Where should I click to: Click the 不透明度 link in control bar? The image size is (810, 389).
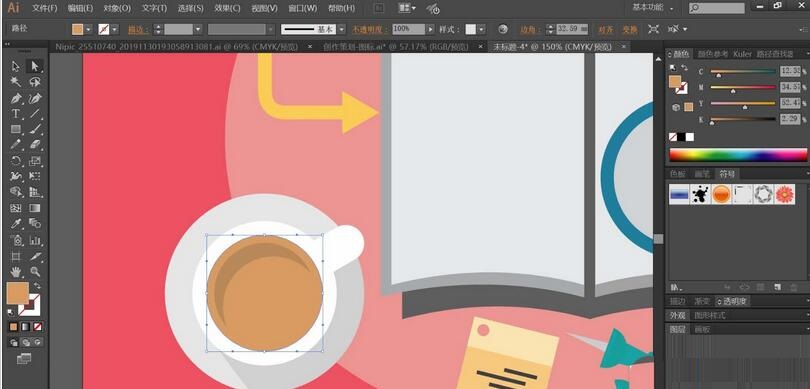point(371,29)
